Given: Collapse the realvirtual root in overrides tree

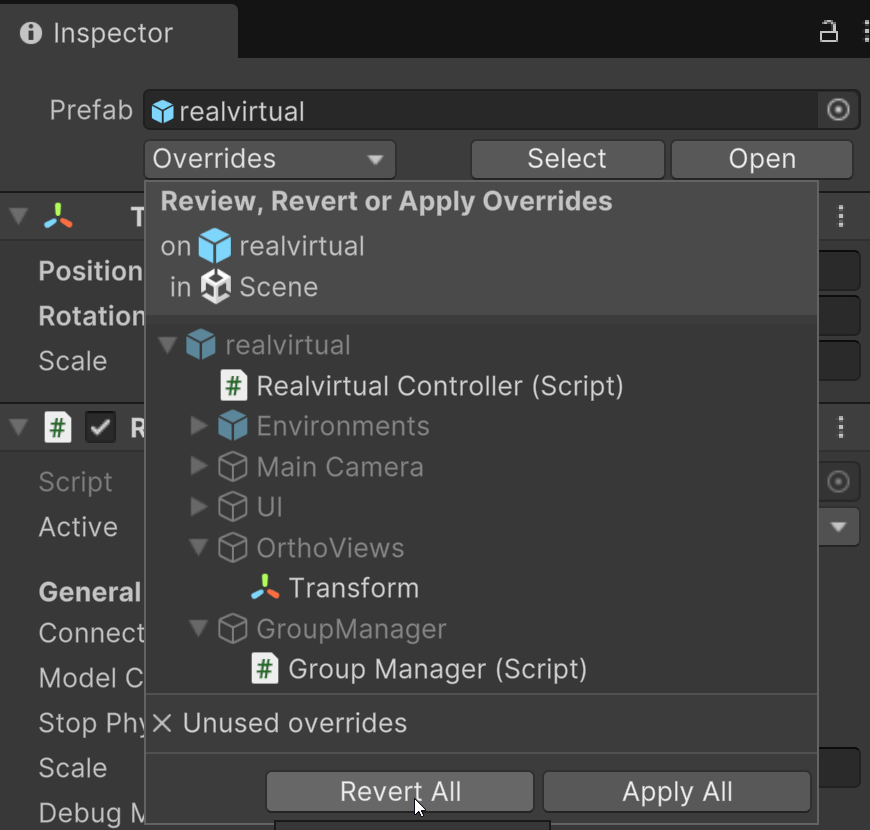Looking at the screenshot, I should tap(167, 345).
